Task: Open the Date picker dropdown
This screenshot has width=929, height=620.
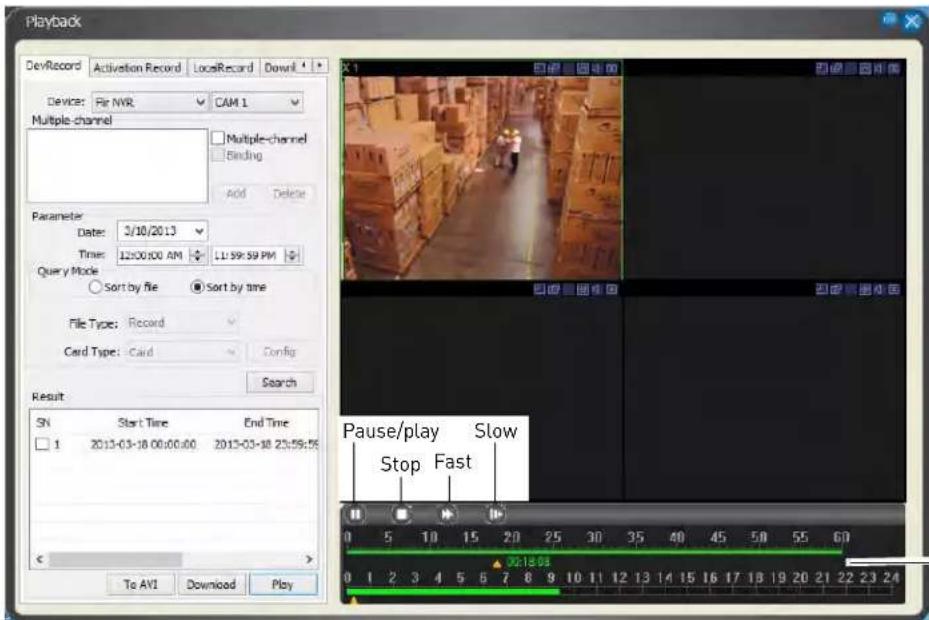Action: [x=200, y=231]
